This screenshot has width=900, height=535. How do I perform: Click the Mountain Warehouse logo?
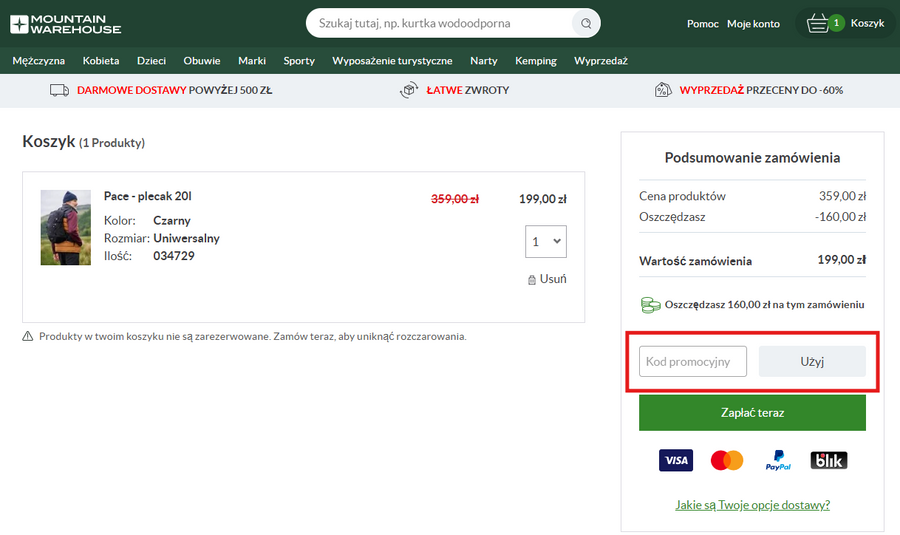[67, 24]
